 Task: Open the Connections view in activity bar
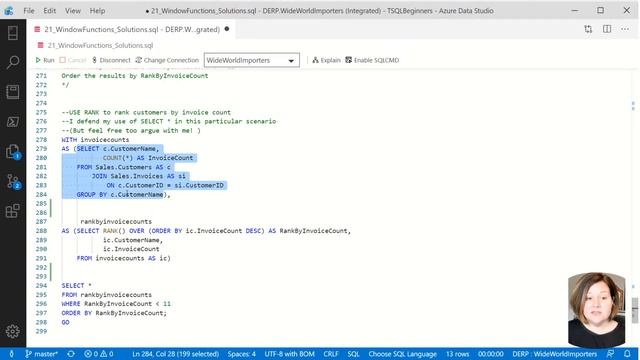point(13,33)
